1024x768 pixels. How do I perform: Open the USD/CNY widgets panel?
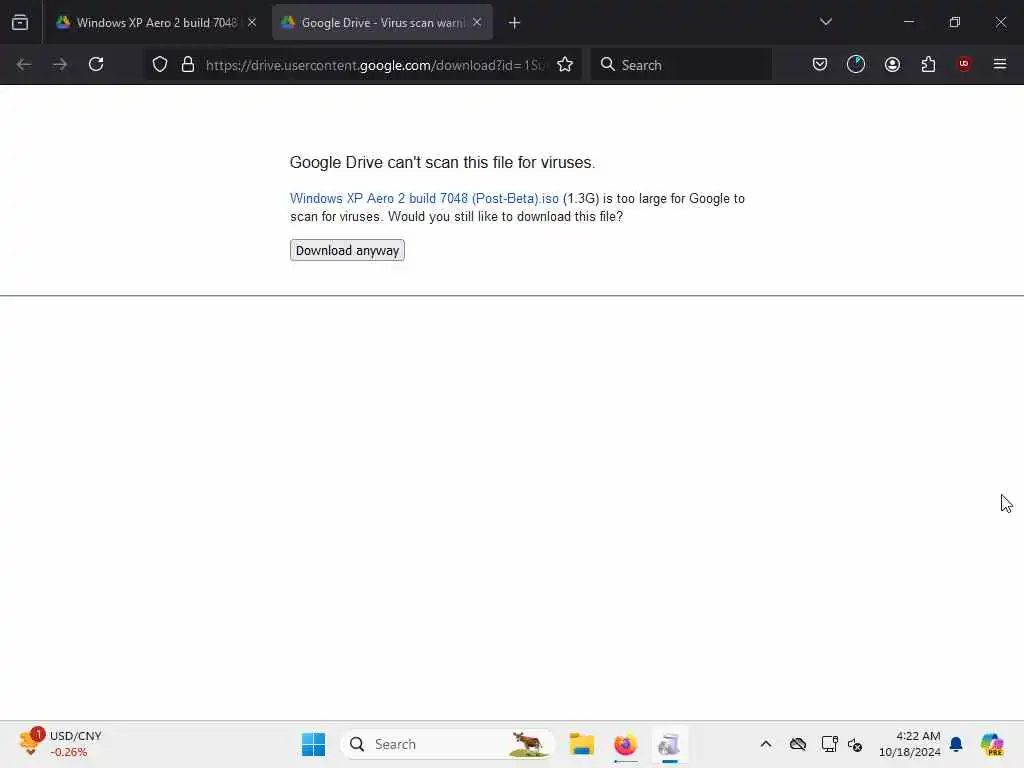(x=61, y=744)
